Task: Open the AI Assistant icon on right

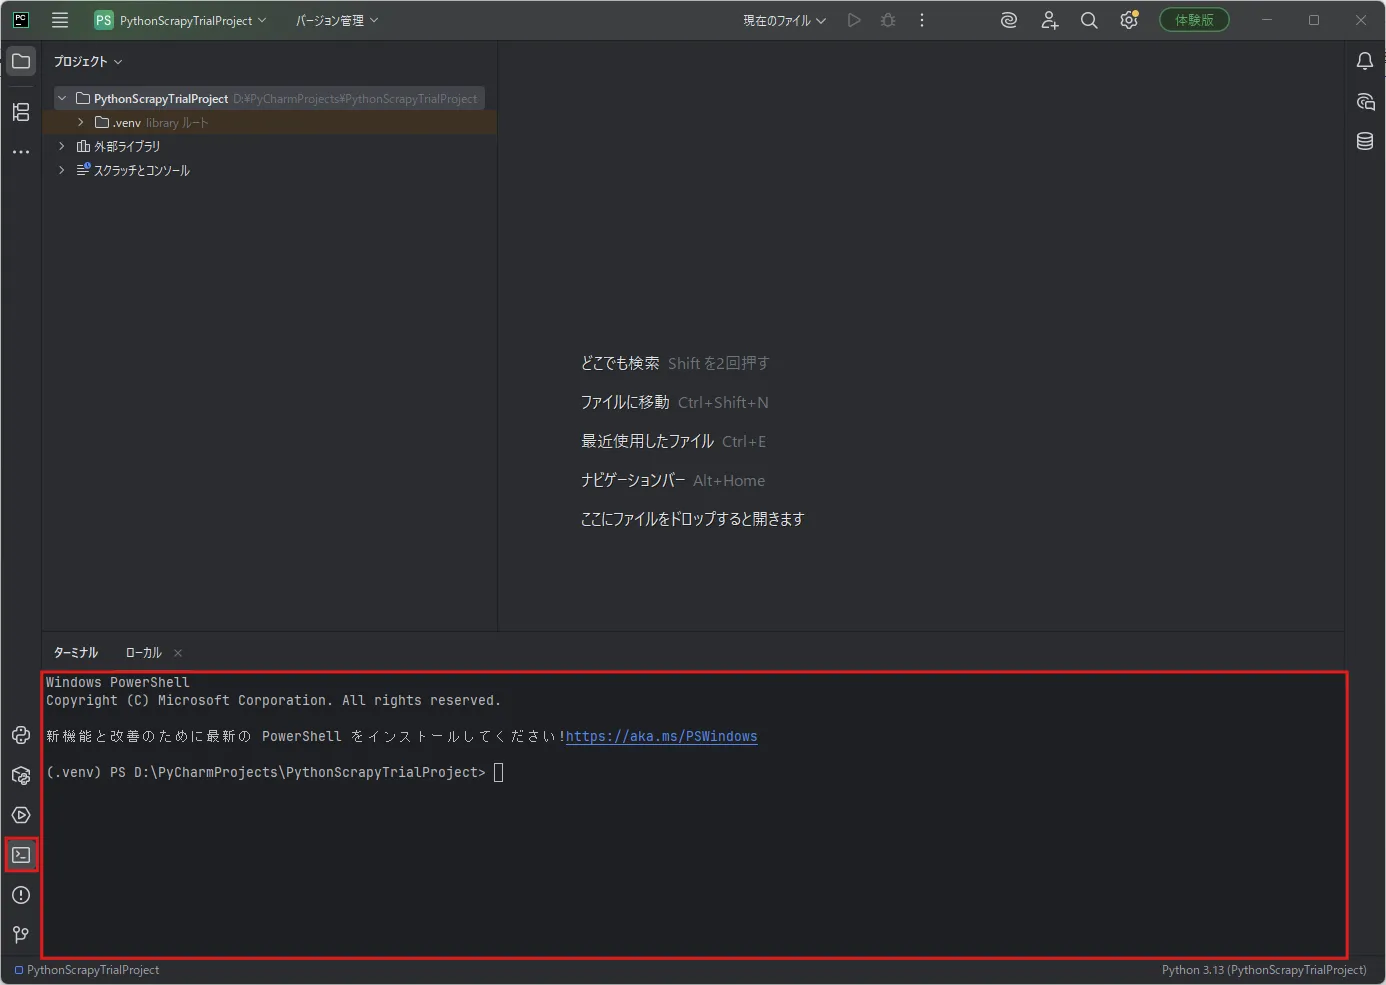Action: [1365, 101]
